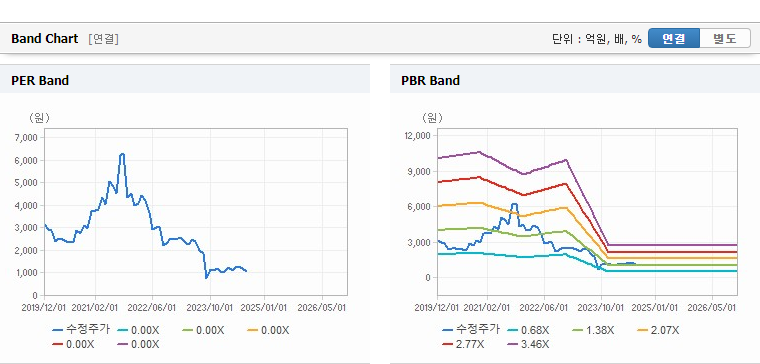Toggle 수정주가 series in PBR Band legend

(471, 330)
